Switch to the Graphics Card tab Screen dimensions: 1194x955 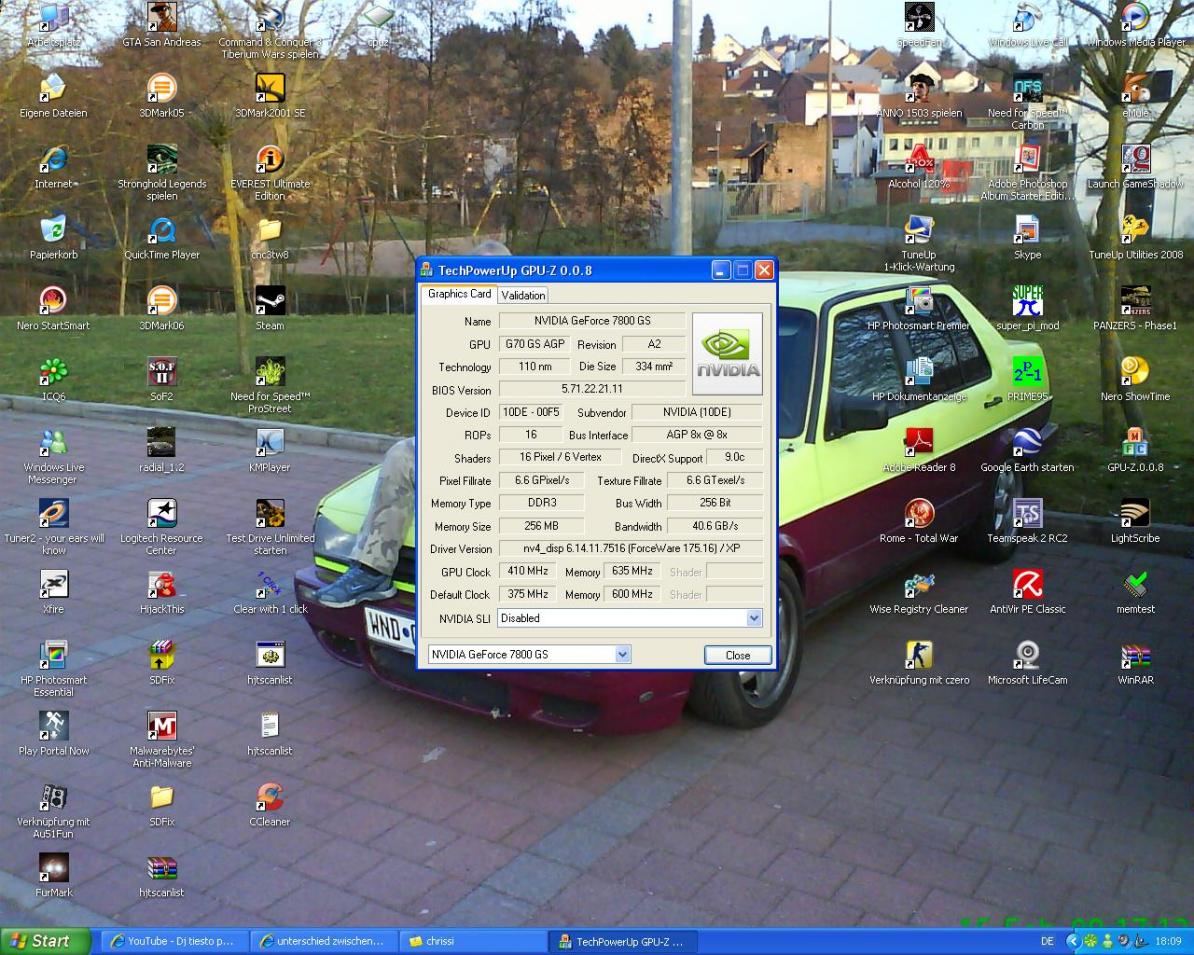point(459,294)
